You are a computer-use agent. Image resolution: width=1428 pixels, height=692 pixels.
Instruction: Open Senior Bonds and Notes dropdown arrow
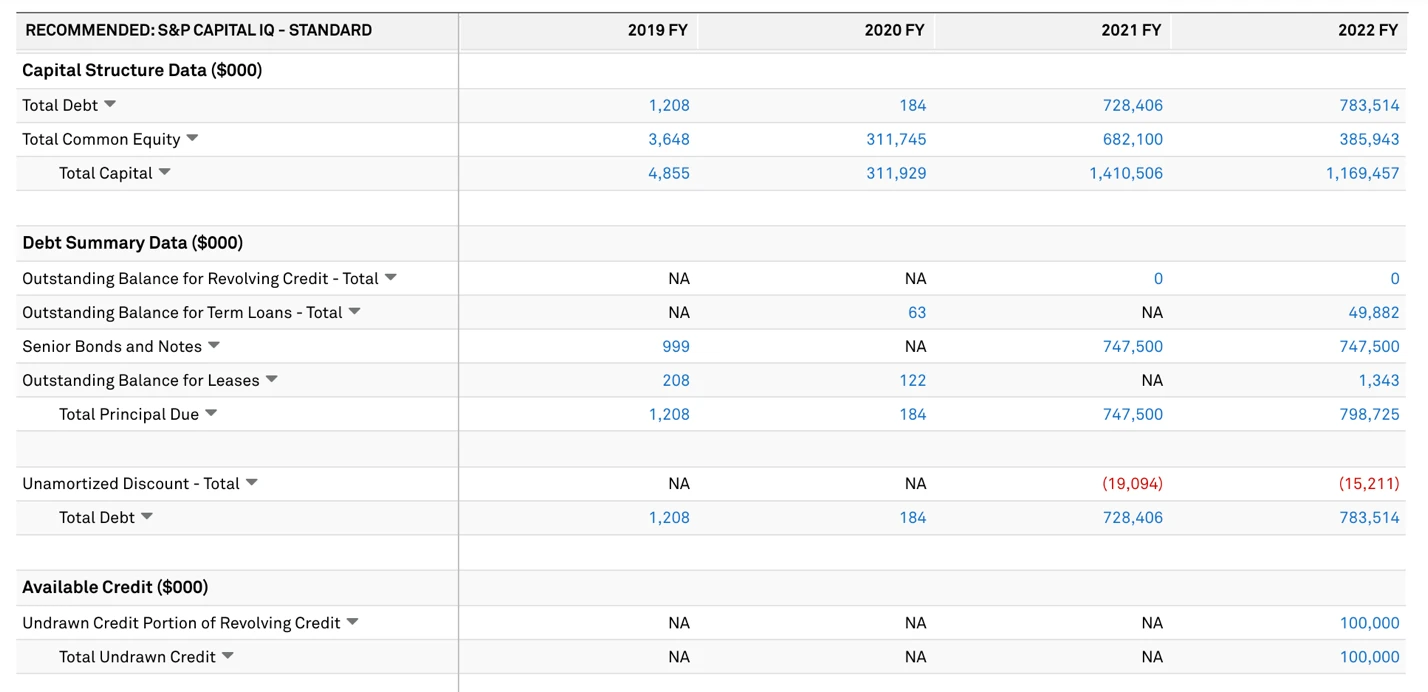pos(214,346)
